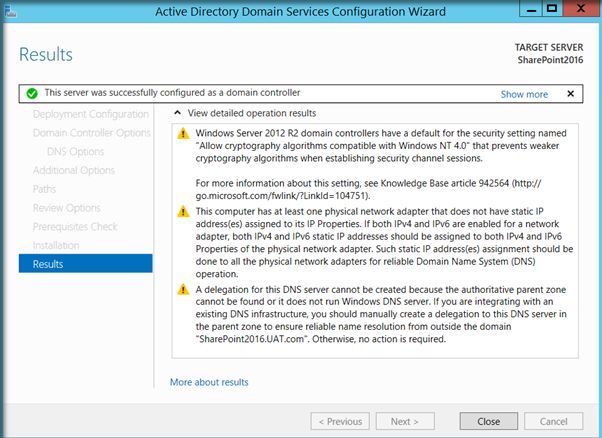The width and height of the screenshot is (602, 438).
Task: Expand notification with Show more
Action: pos(524,94)
